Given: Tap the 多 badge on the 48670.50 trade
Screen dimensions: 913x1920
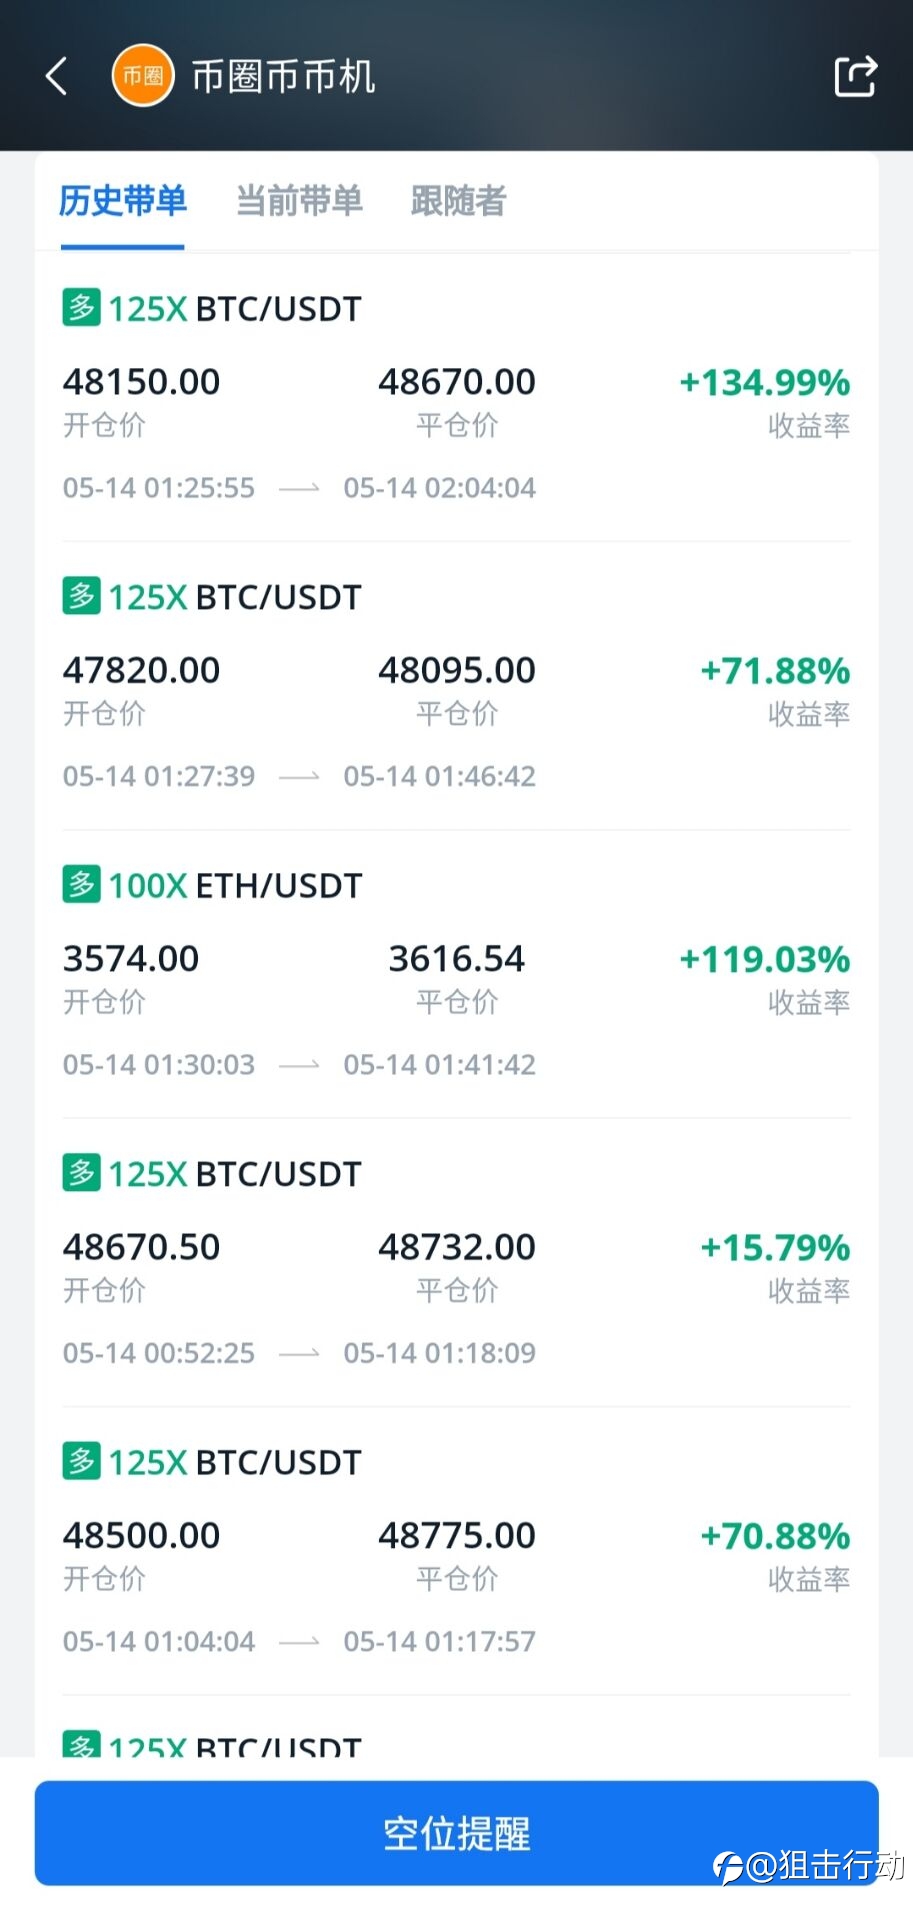Looking at the screenshot, I should pyautogui.click(x=81, y=1172).
